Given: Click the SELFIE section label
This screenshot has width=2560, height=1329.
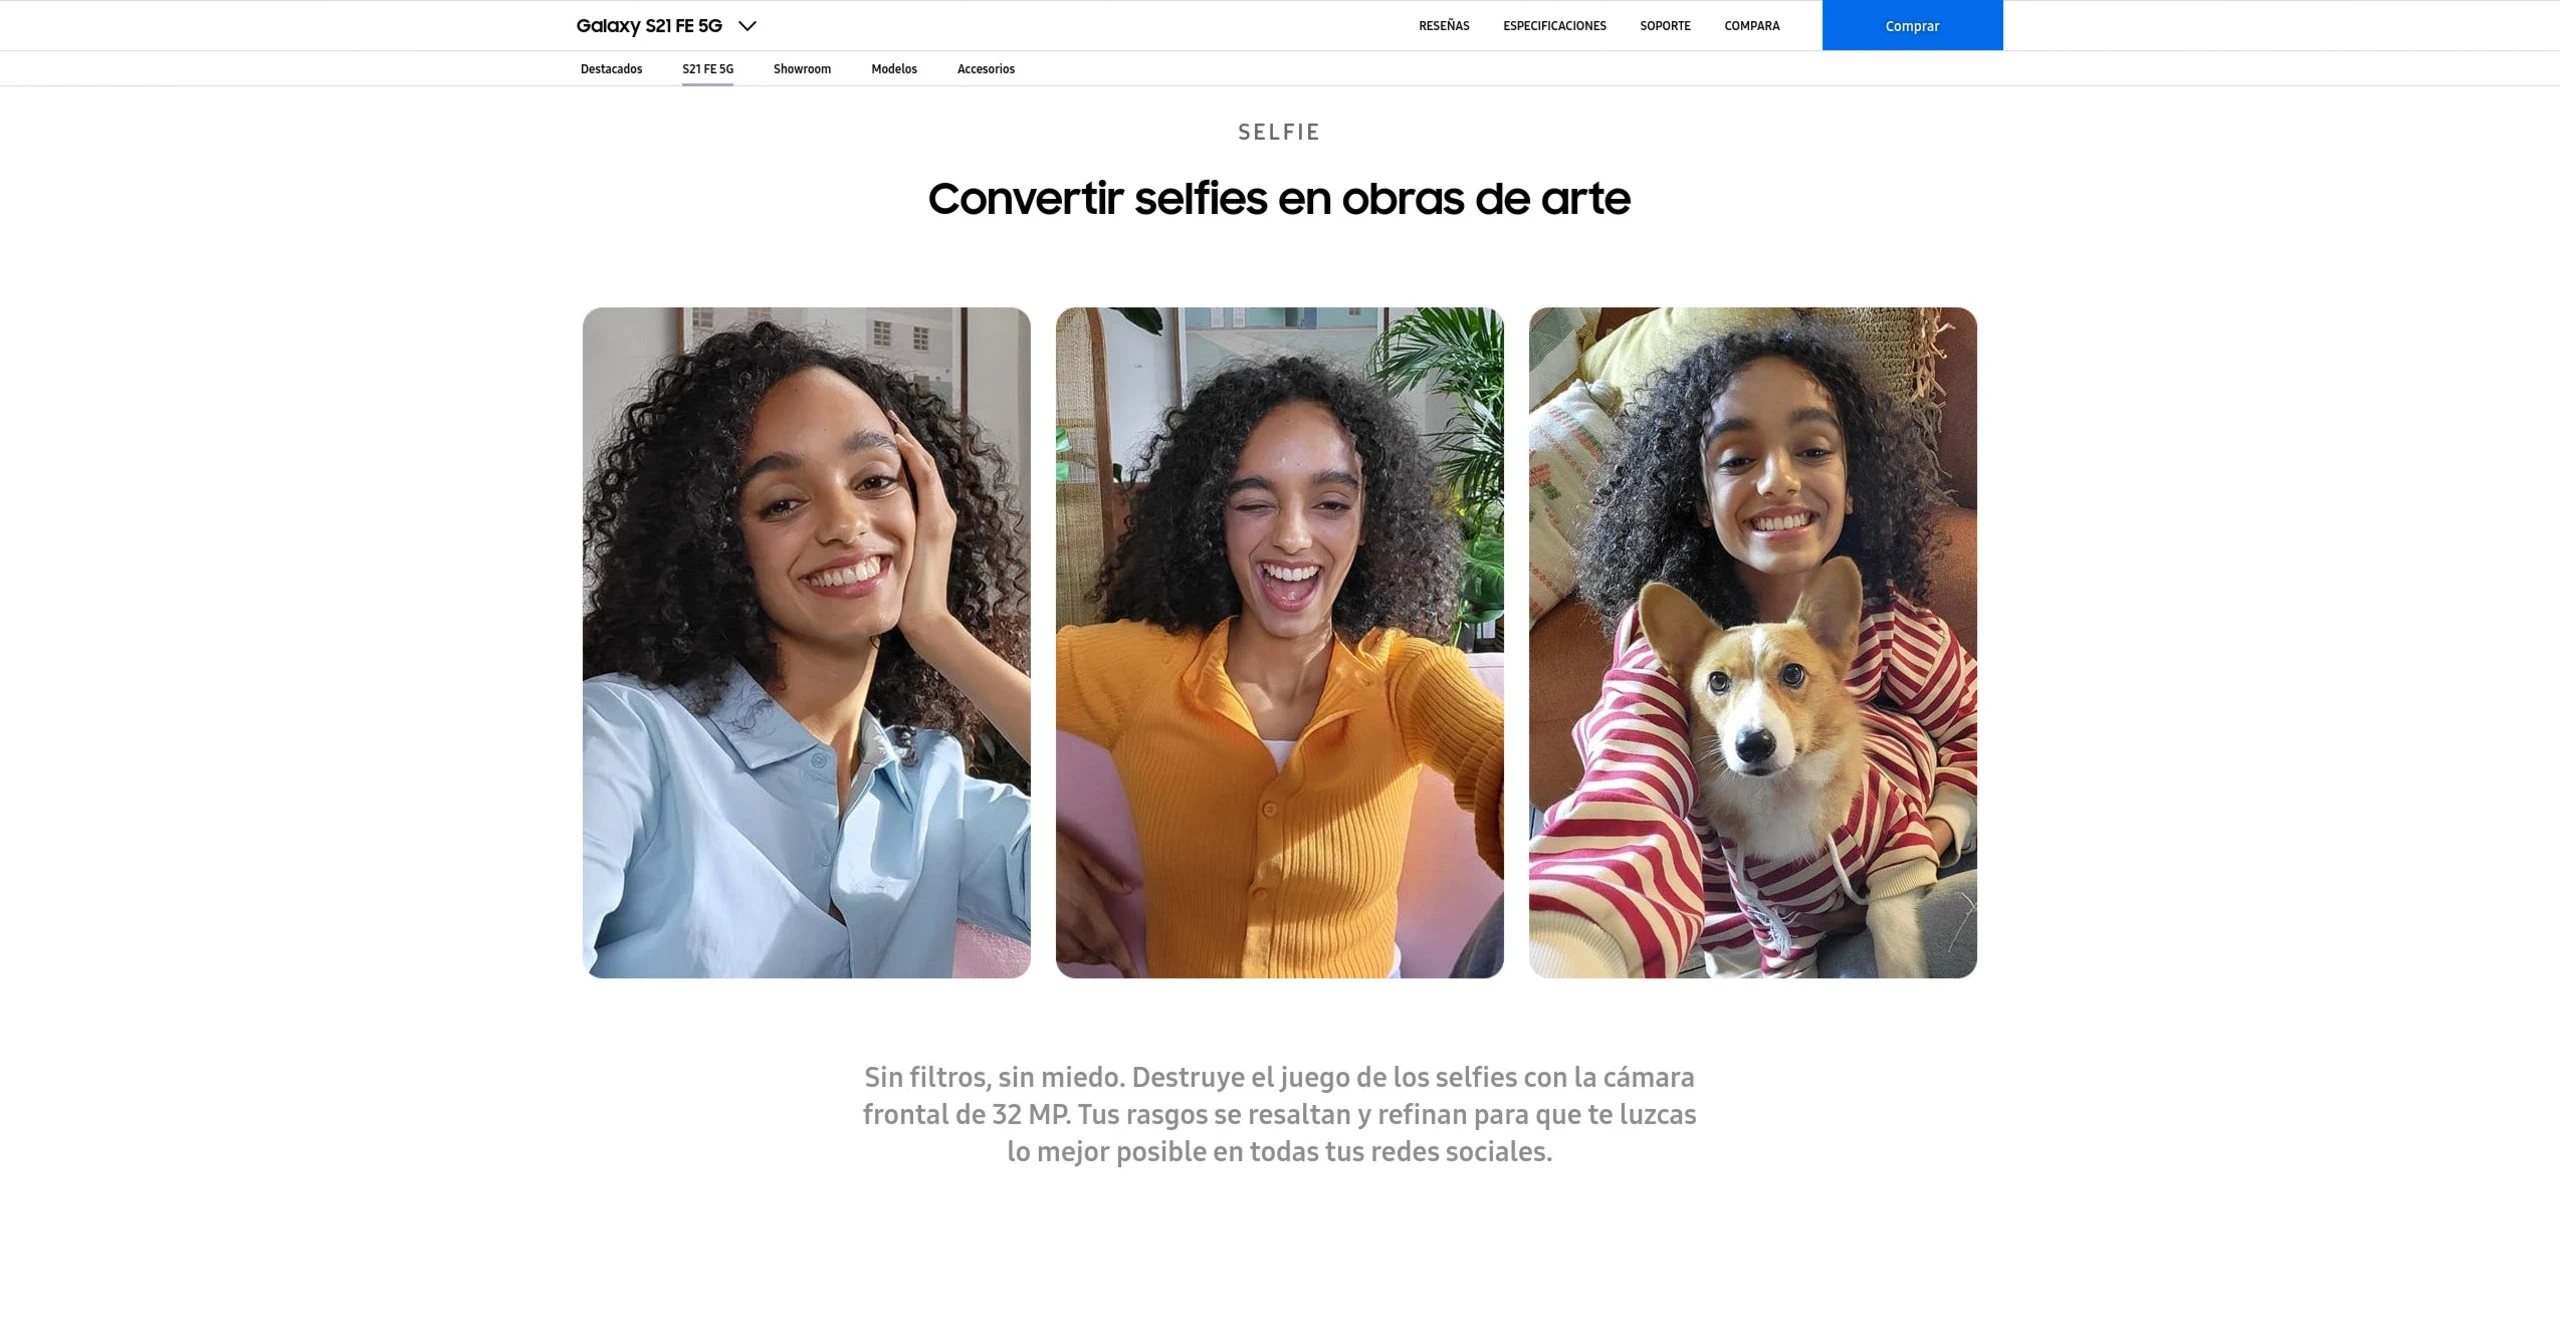Looking at the screenshot, I should (x=1279, y=132).
